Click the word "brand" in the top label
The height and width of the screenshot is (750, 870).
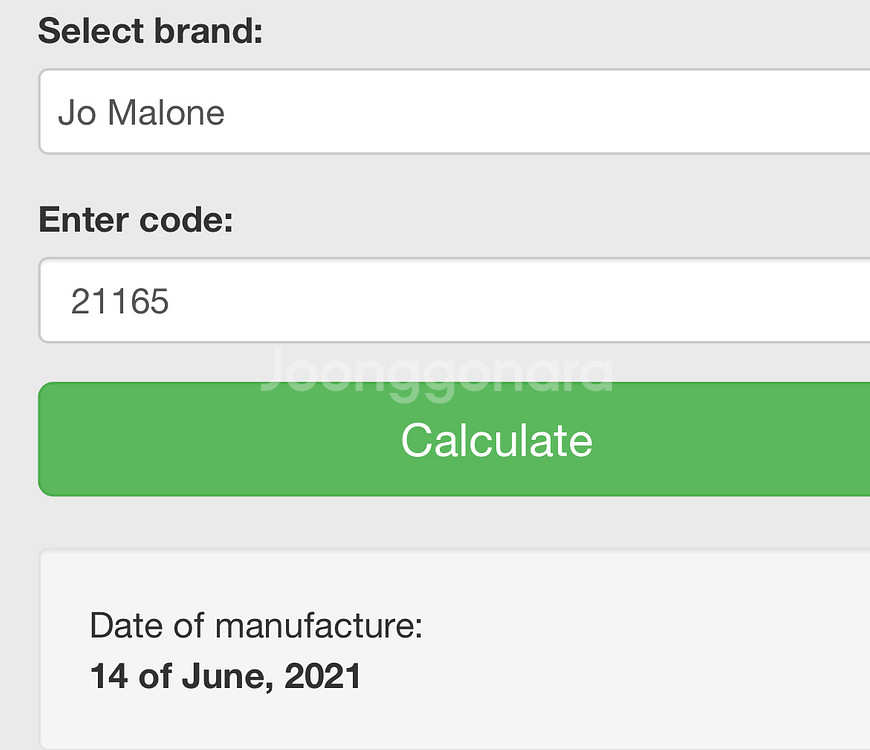pos(209,31)
